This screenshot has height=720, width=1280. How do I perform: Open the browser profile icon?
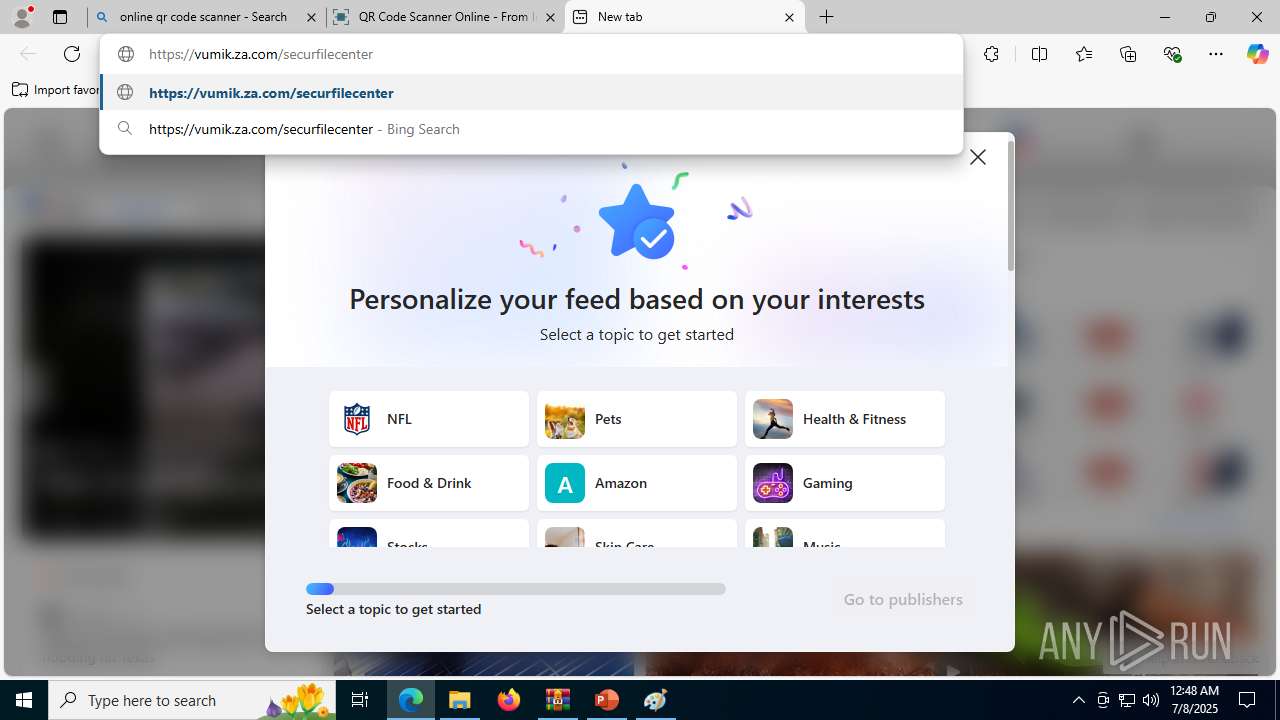coord(22,17)
